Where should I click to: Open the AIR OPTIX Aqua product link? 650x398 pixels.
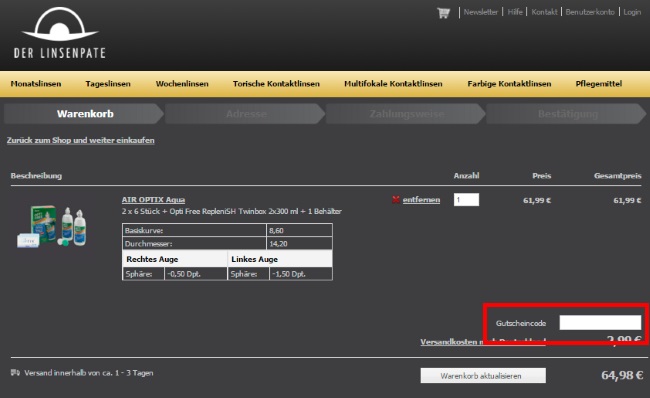(x=153, y=199)
